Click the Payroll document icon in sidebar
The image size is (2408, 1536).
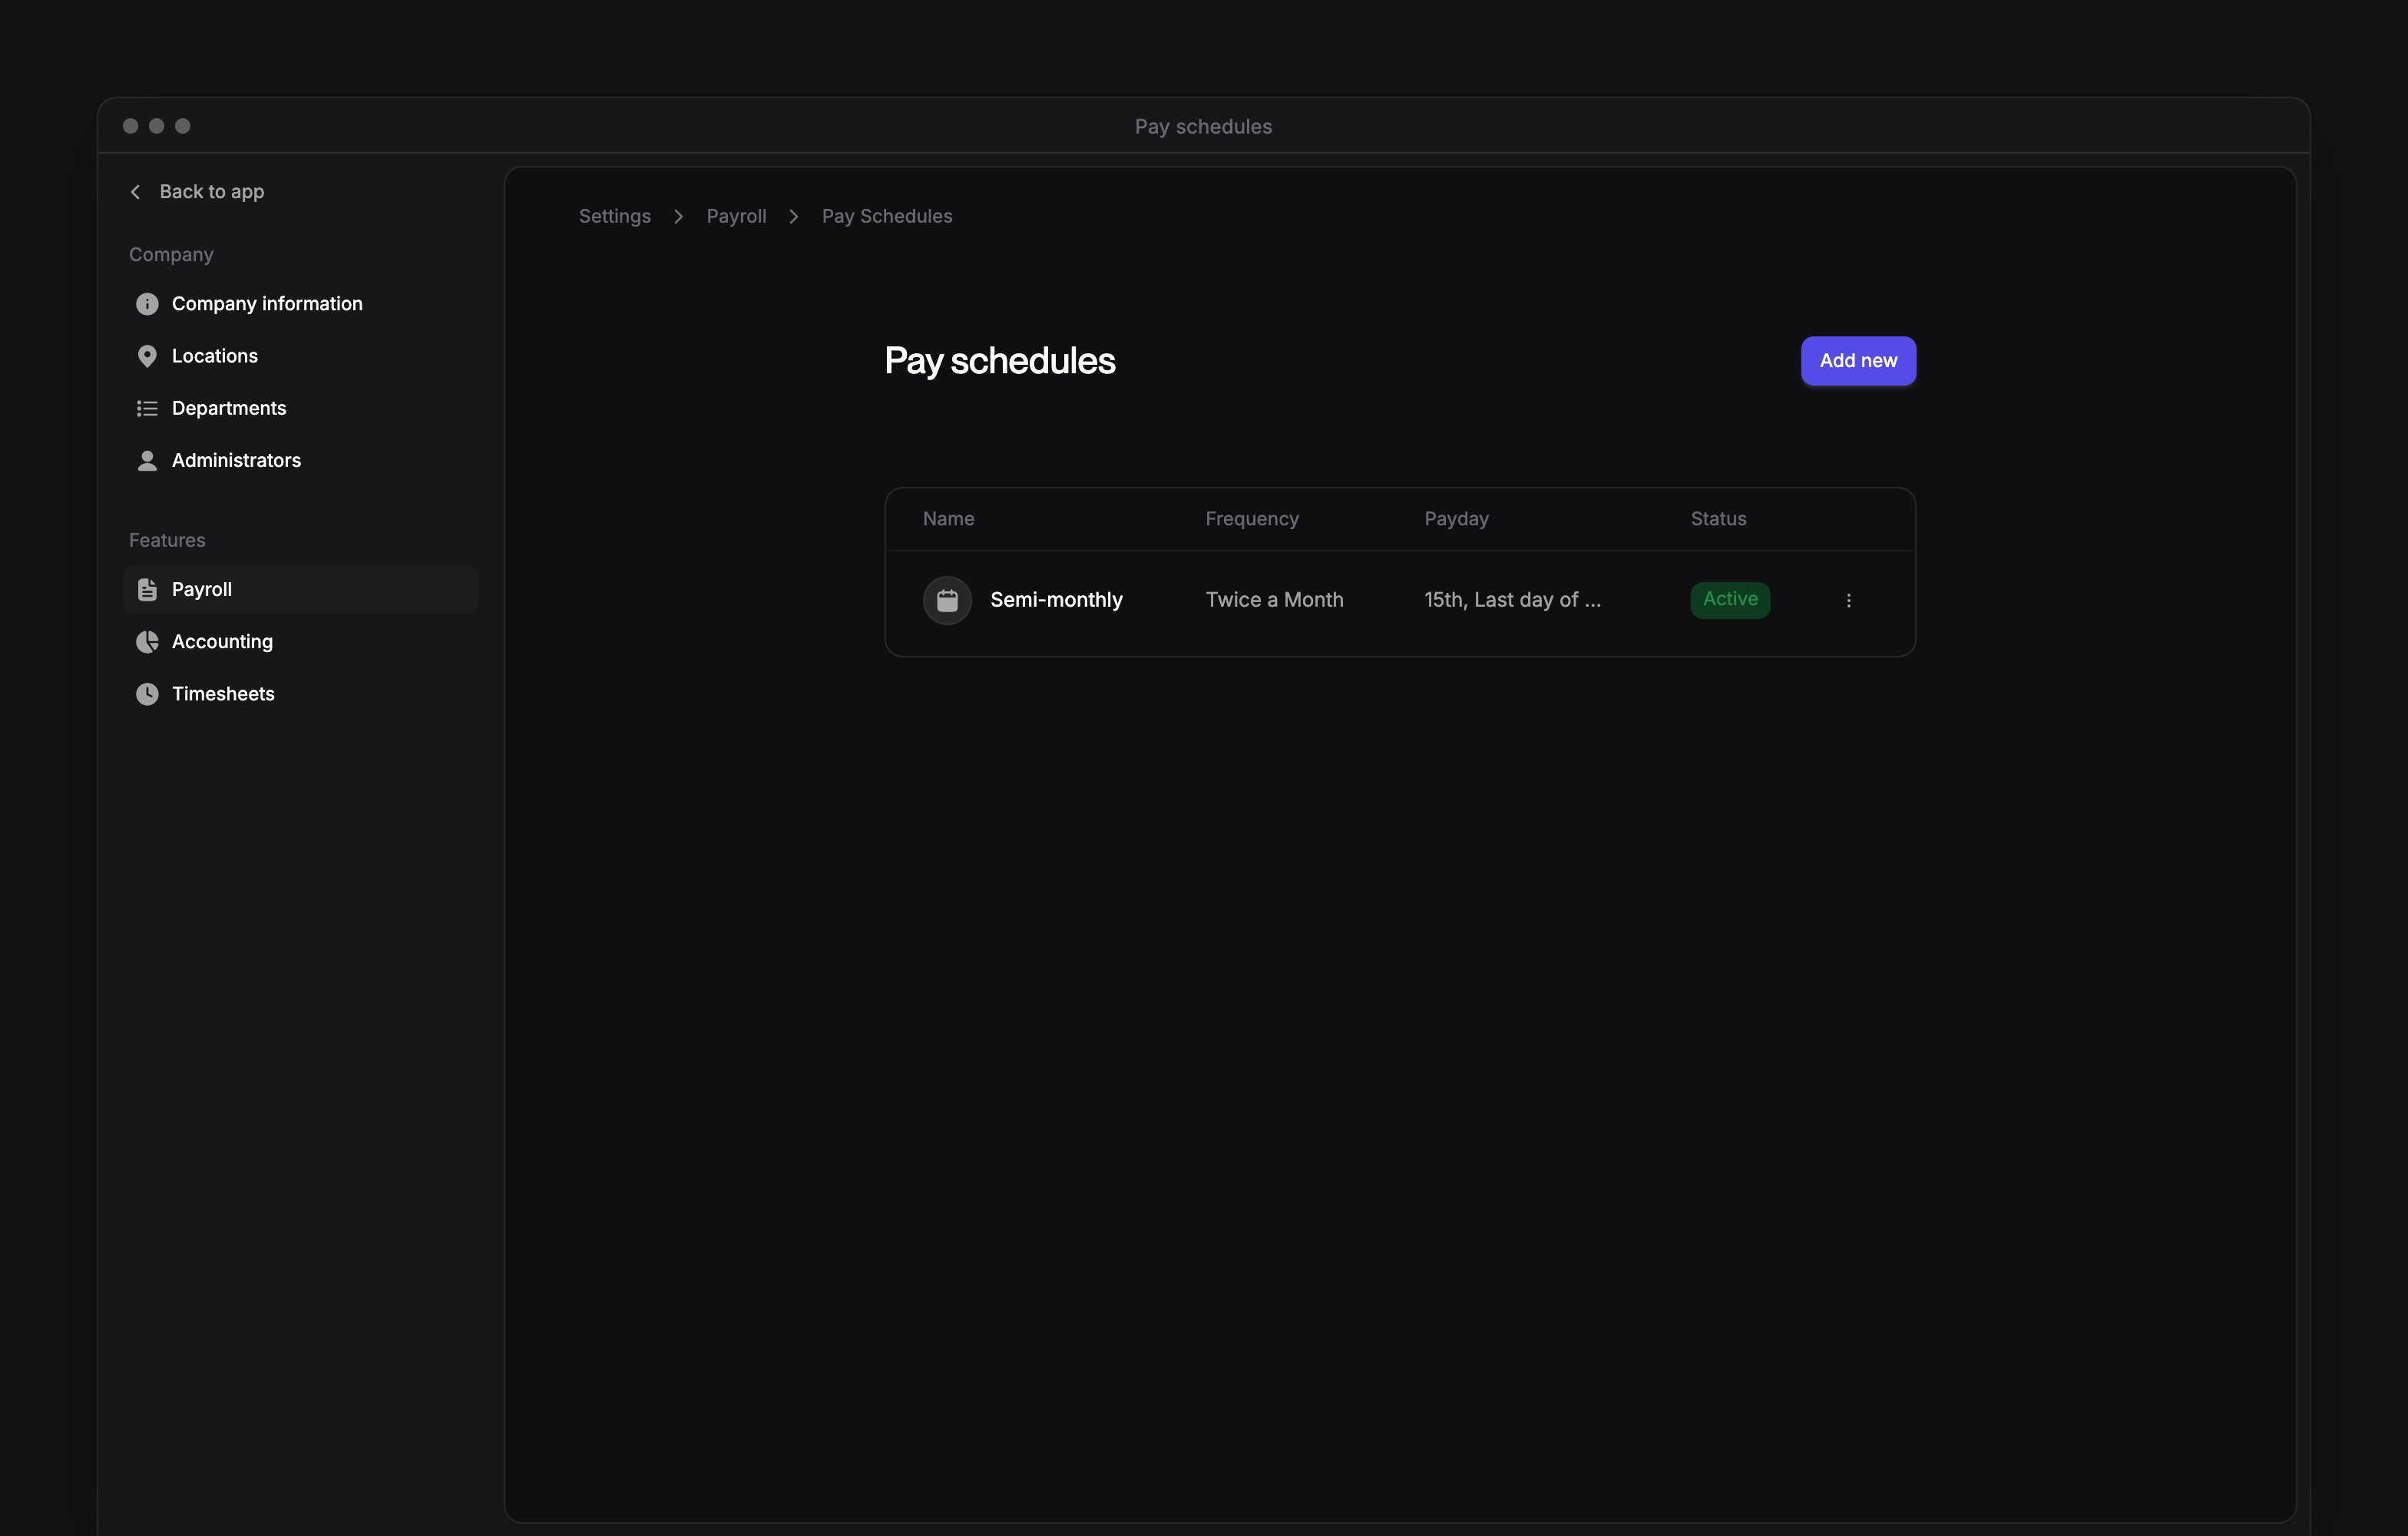pos(147,590)
